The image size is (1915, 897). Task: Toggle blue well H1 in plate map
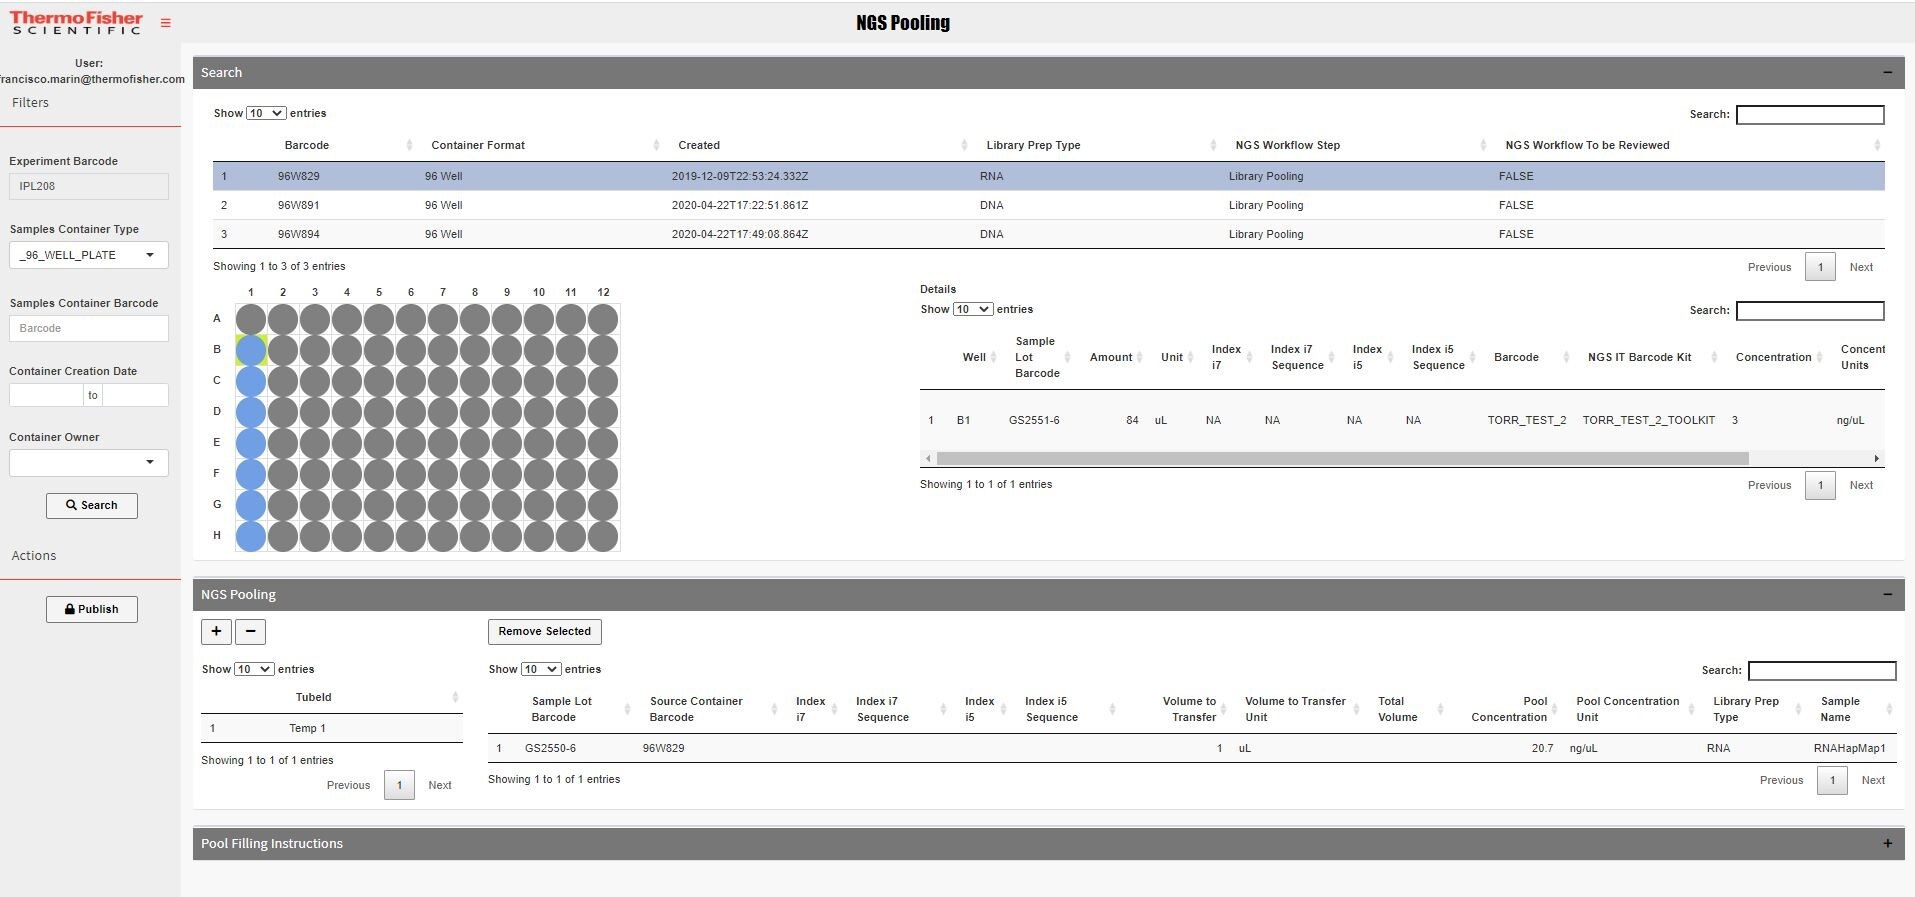click(251, 536)
